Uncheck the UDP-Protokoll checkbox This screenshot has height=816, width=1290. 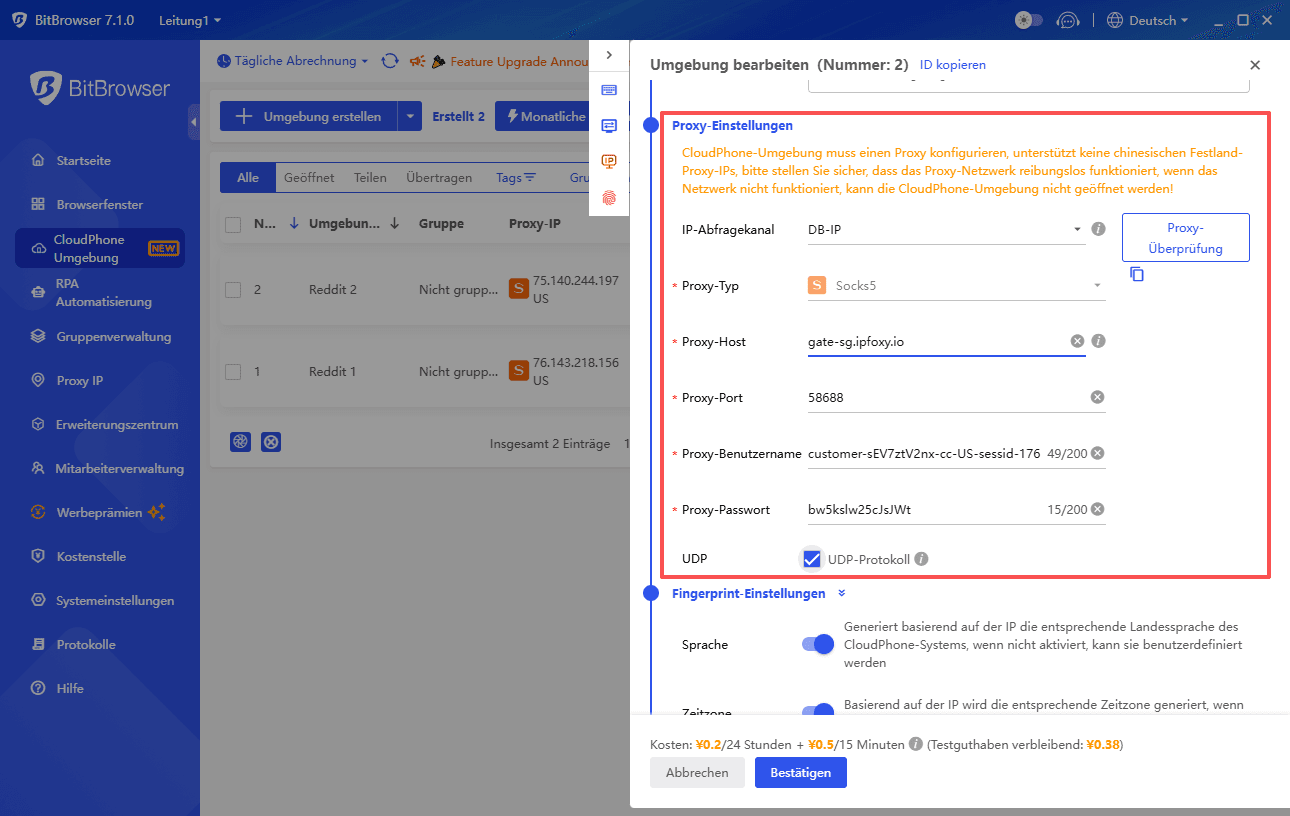click(x=812, y=559)
